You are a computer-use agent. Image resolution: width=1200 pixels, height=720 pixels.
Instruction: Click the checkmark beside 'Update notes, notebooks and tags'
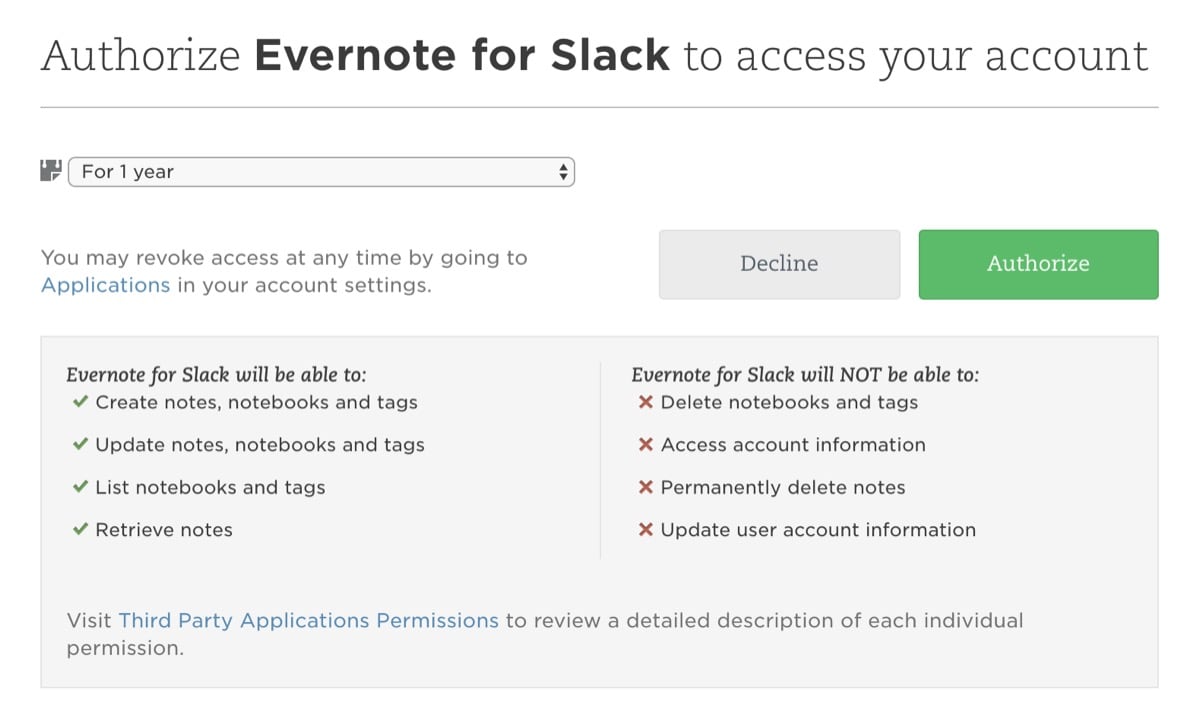pyautogui.click(x=80, y=445)
